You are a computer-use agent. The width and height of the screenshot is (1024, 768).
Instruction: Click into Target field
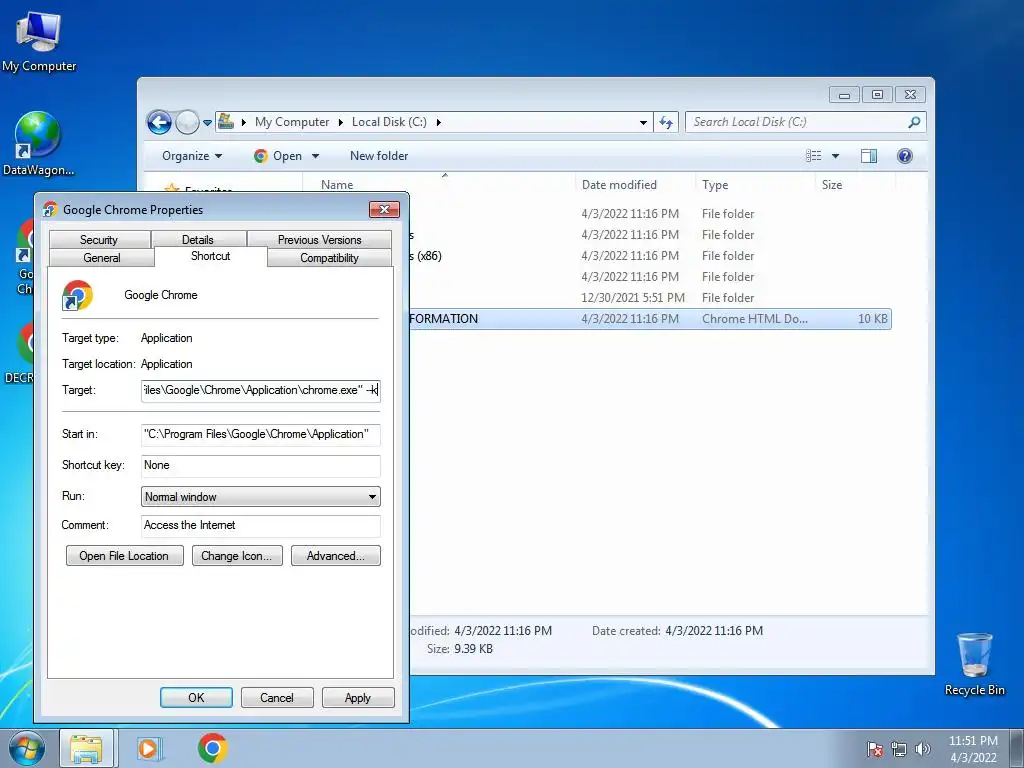click(x=261, y=391)
